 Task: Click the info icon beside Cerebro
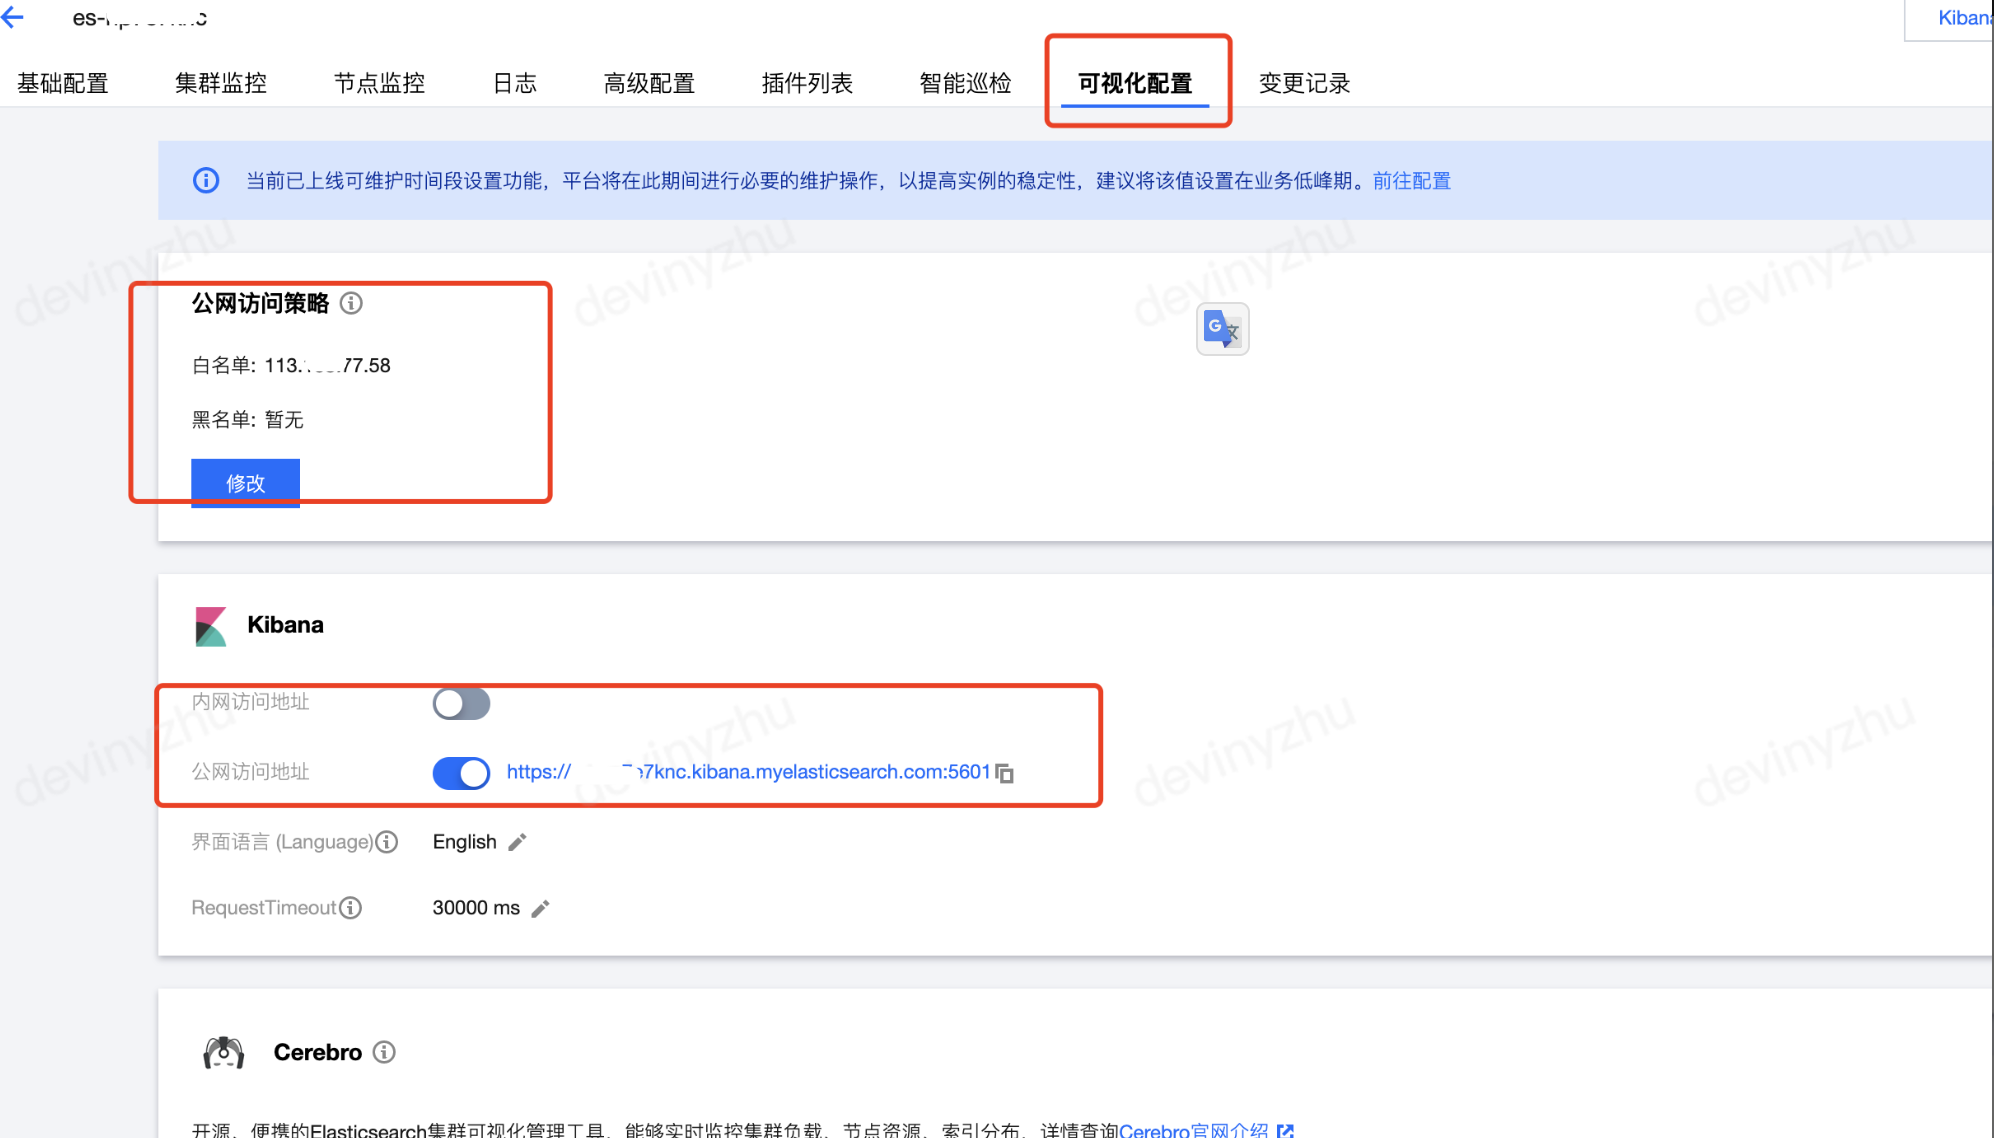pyautogui.click(x=384, y=1052)
